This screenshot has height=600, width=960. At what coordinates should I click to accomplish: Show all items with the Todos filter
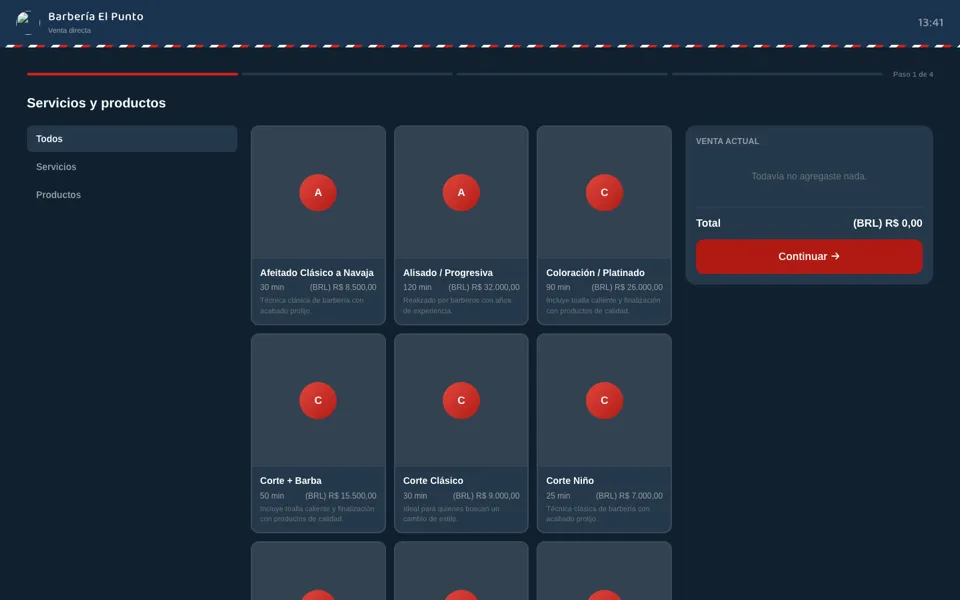click(x=132, y=139)
